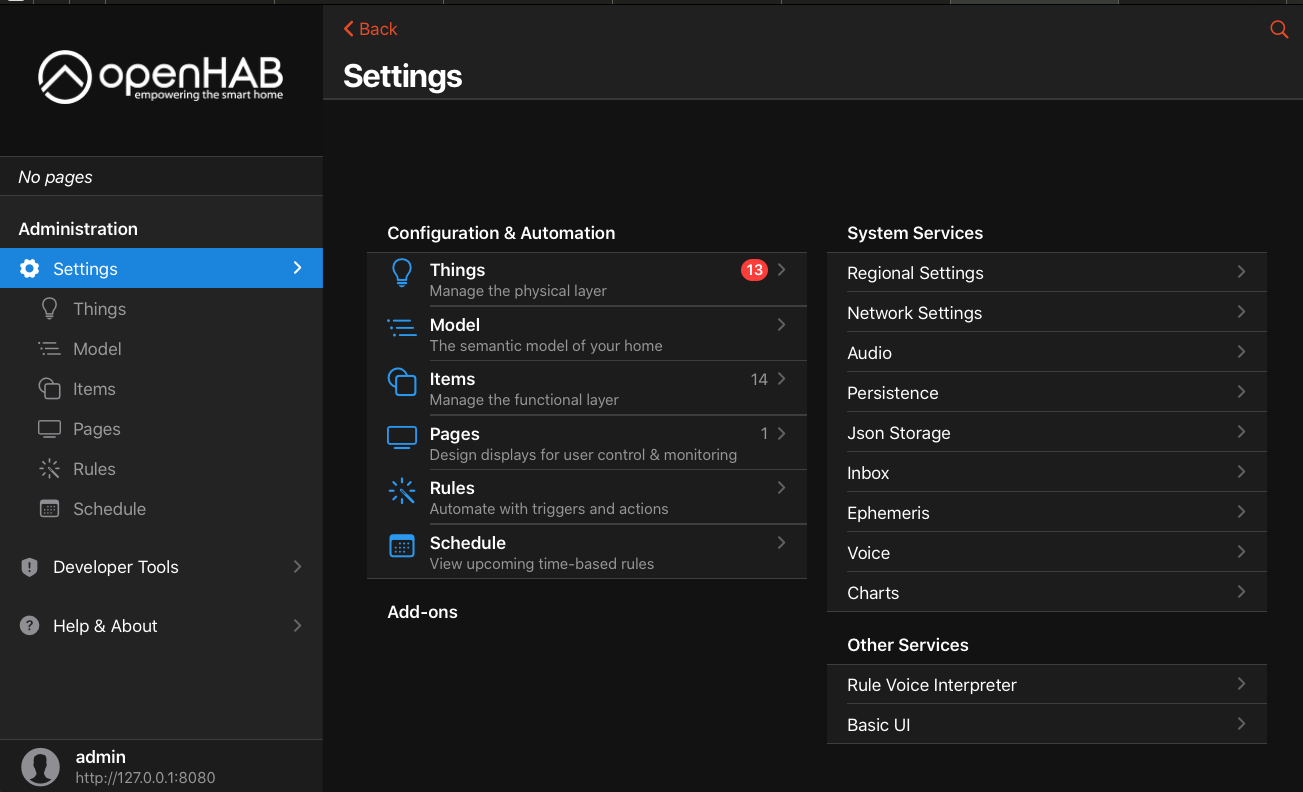Click the search magnifier icon
The width and height of the screenshot is (1303, 792).
(1278, 30)
